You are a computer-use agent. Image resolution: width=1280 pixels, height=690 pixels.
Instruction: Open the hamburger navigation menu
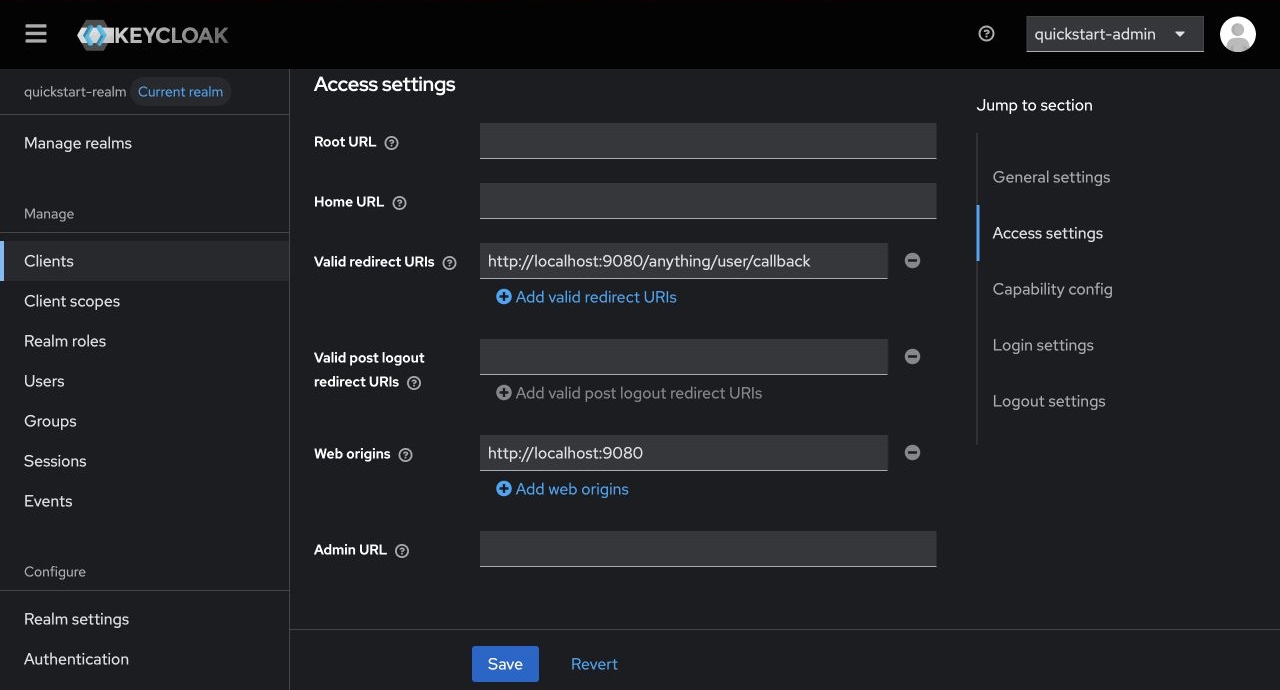(36, 34)
